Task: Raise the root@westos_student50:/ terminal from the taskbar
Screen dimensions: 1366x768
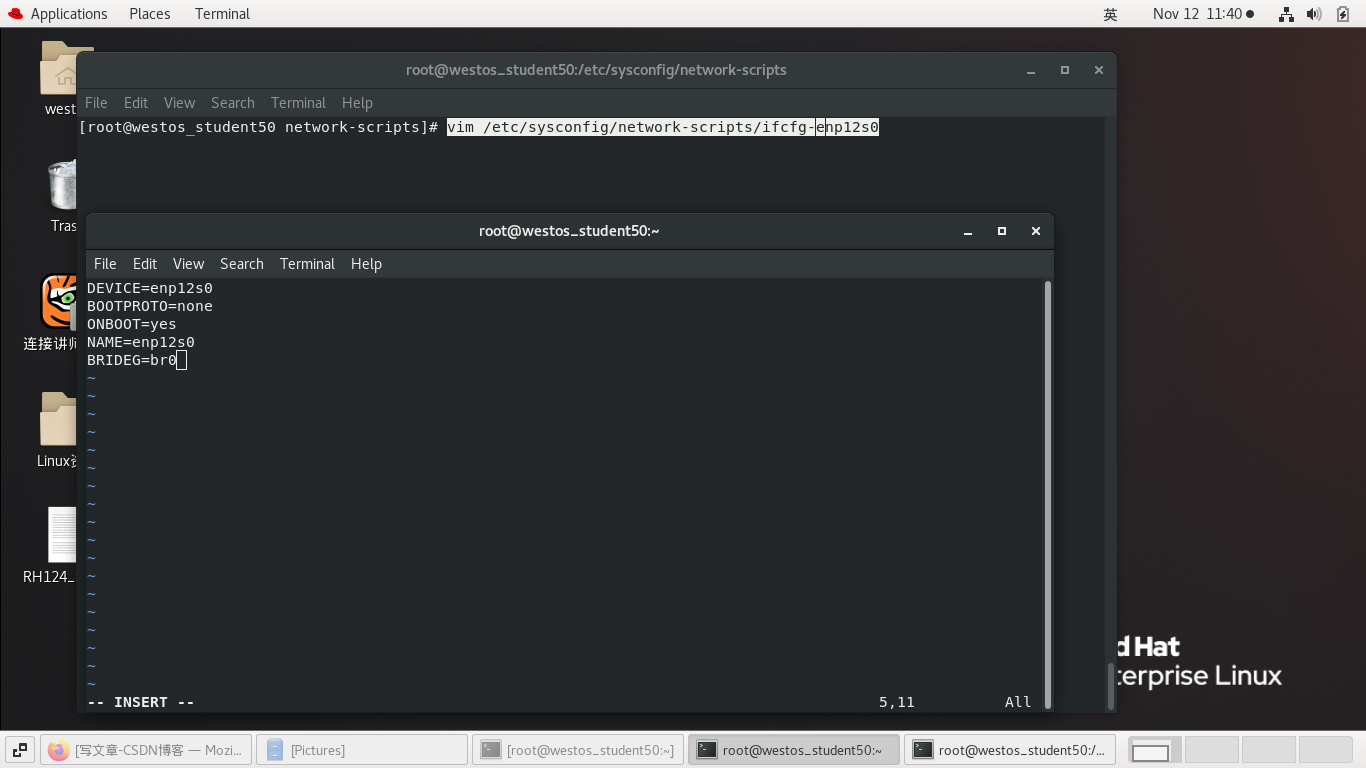Action: click(1010, 749)
